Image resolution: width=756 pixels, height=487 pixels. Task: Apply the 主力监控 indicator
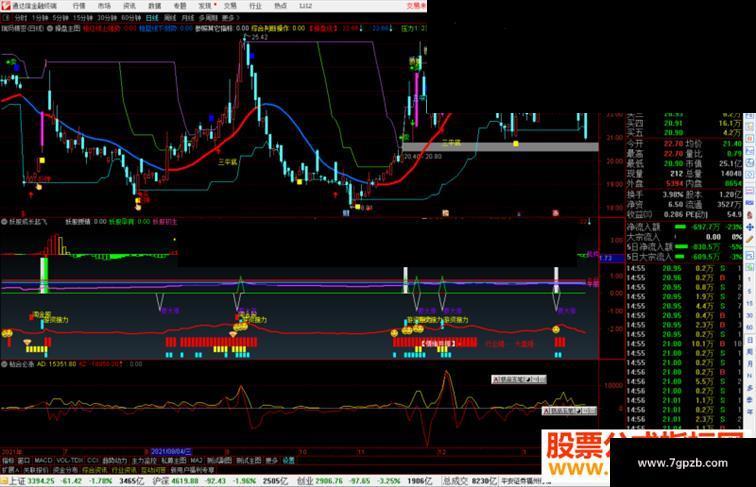point(144,461)
